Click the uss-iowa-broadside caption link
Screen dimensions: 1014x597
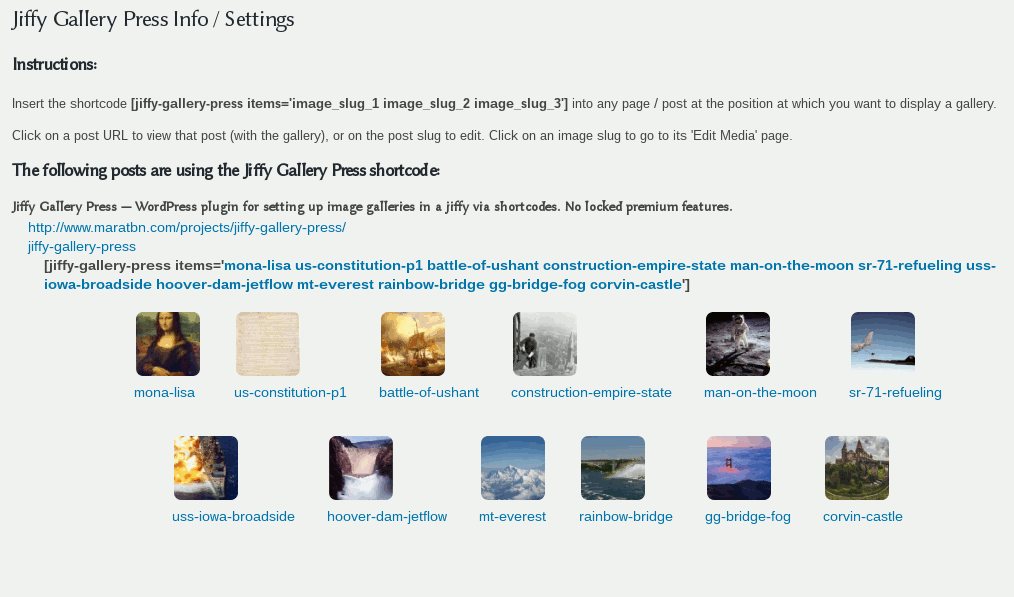[x=233, y=516]
